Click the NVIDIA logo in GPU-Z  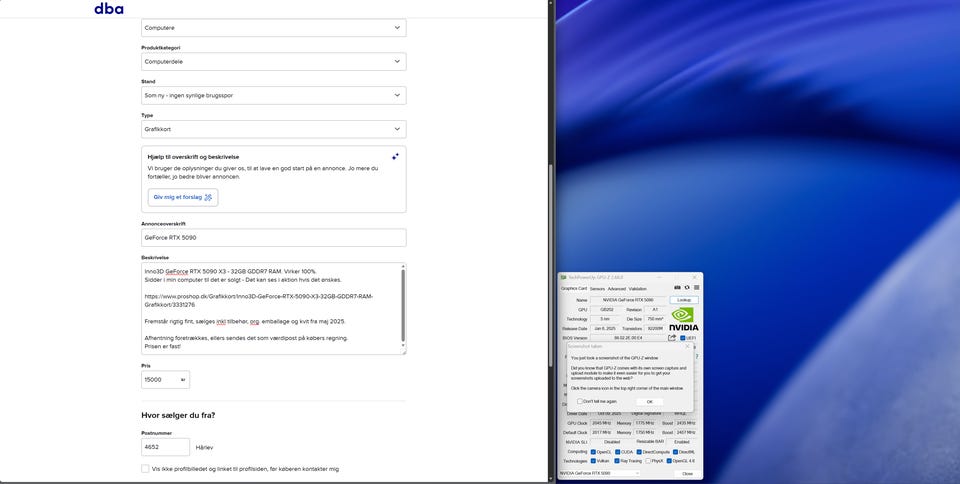coord(683,319)
